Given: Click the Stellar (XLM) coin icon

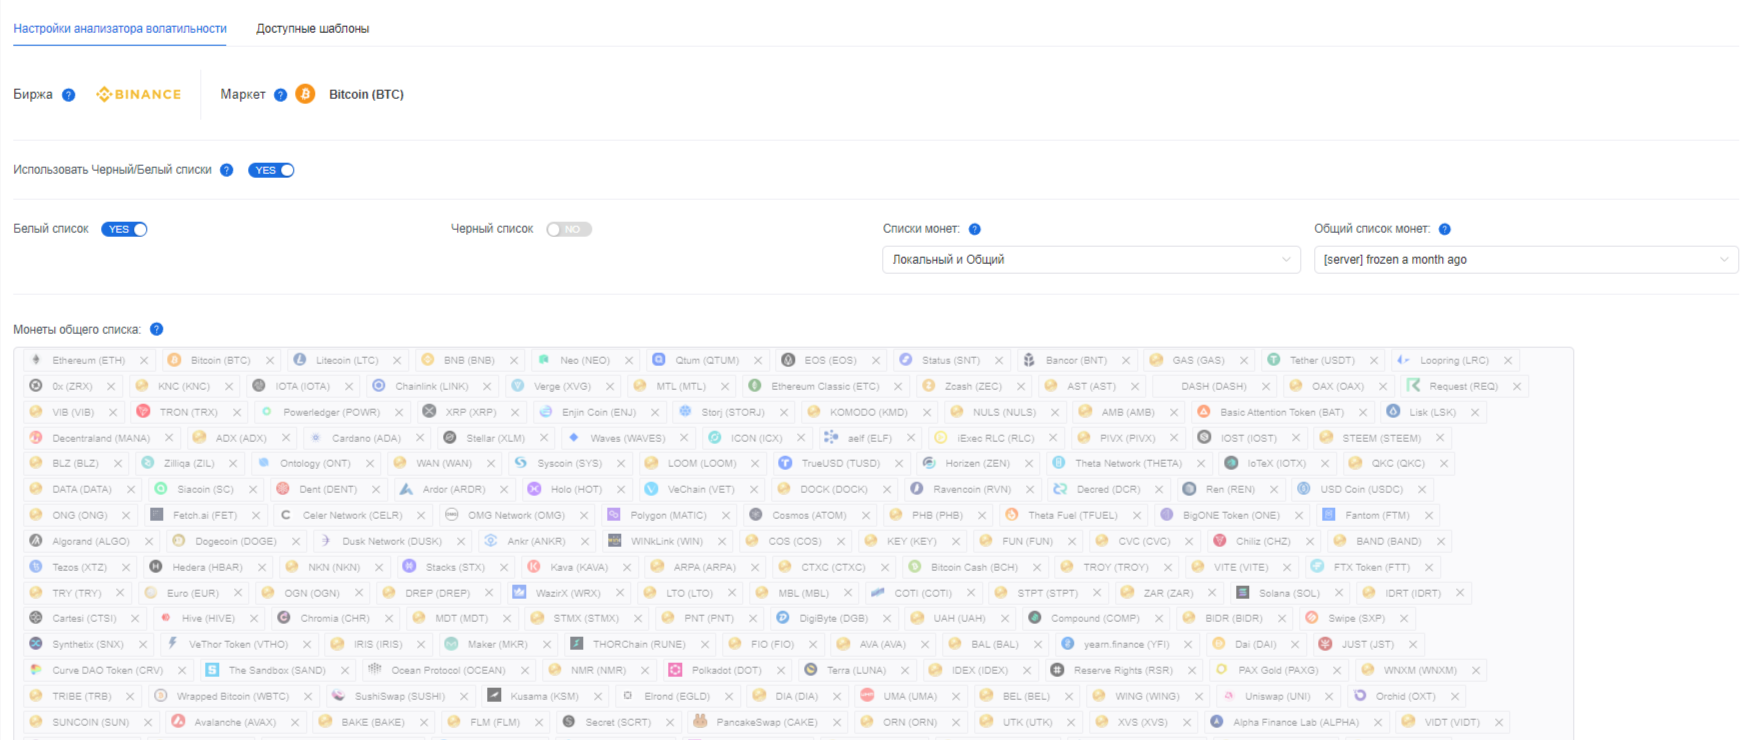Looking at the screenshot, I should [450, 437].
